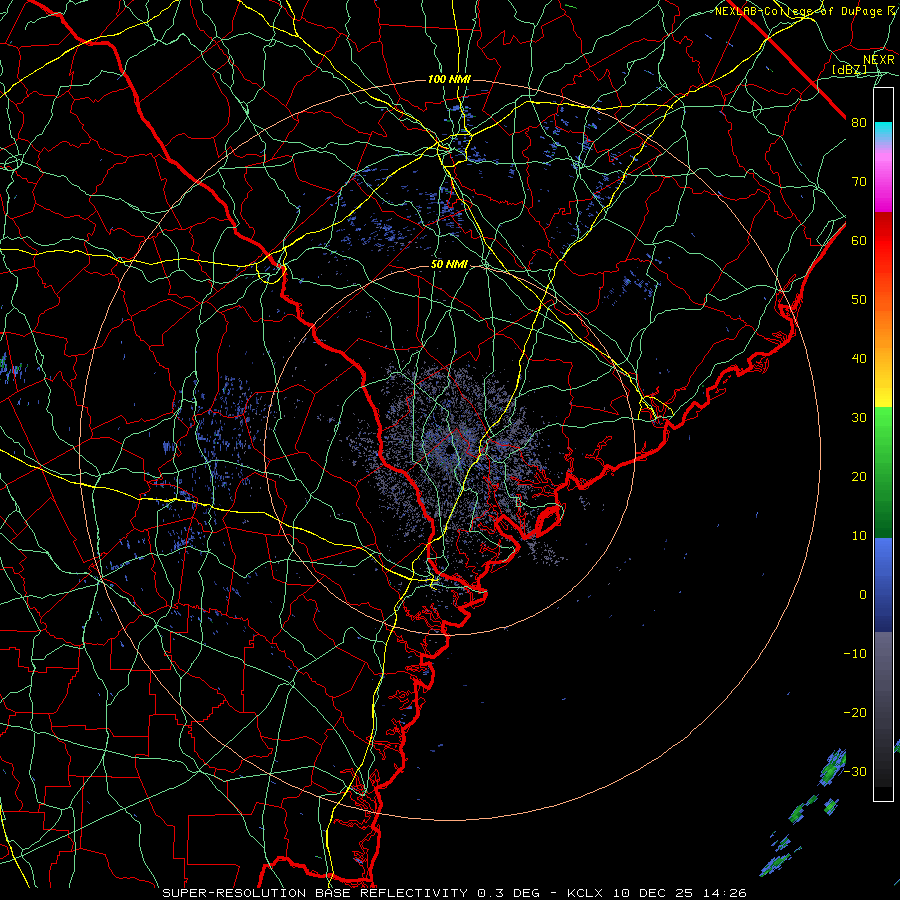Click the blue segment of the color bar

[x=883, y=584]
